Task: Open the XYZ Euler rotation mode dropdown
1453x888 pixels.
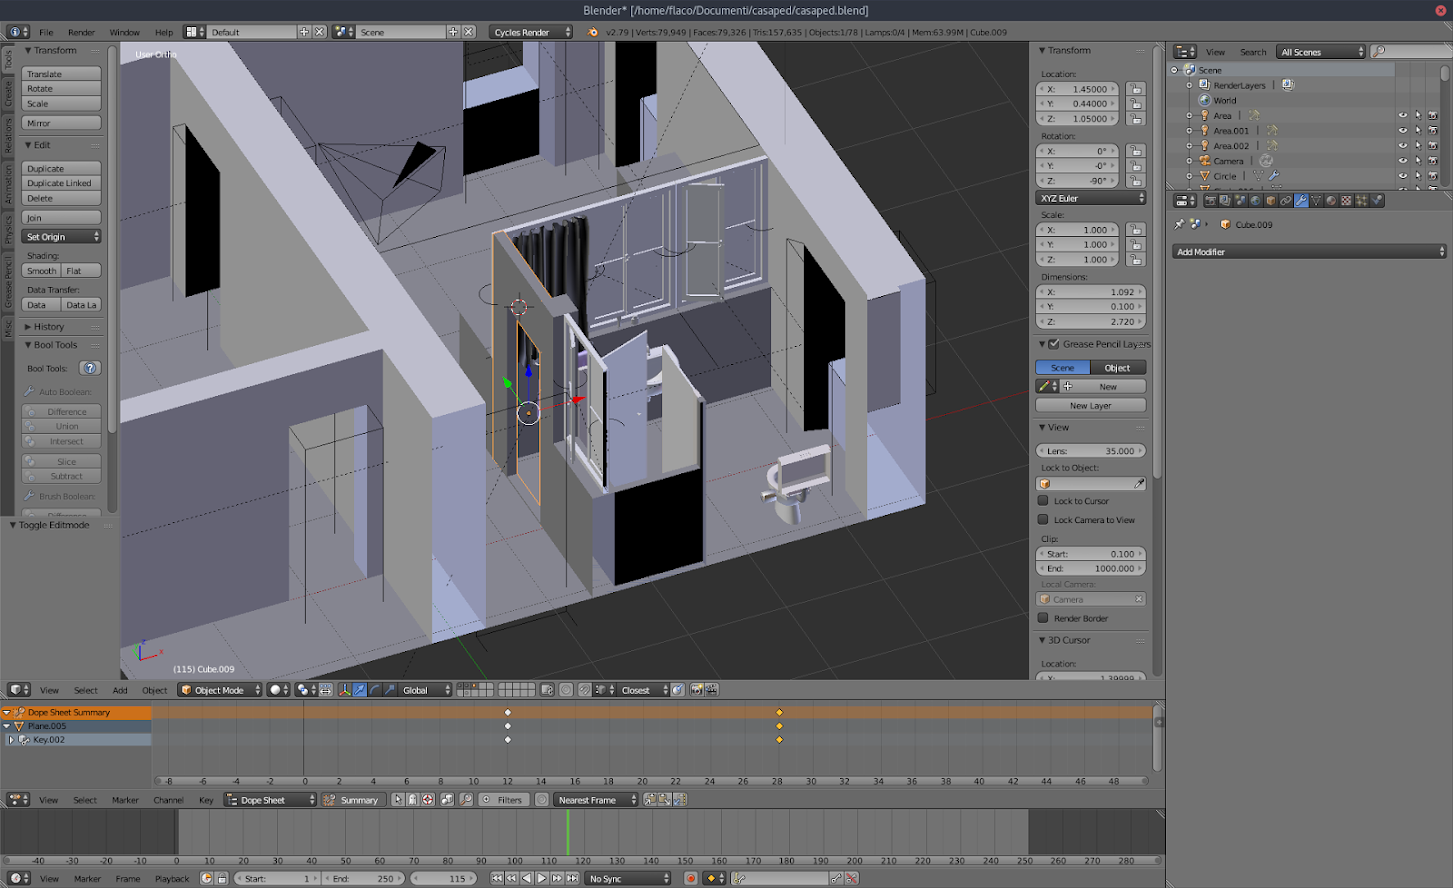Action: [1091, 198]
